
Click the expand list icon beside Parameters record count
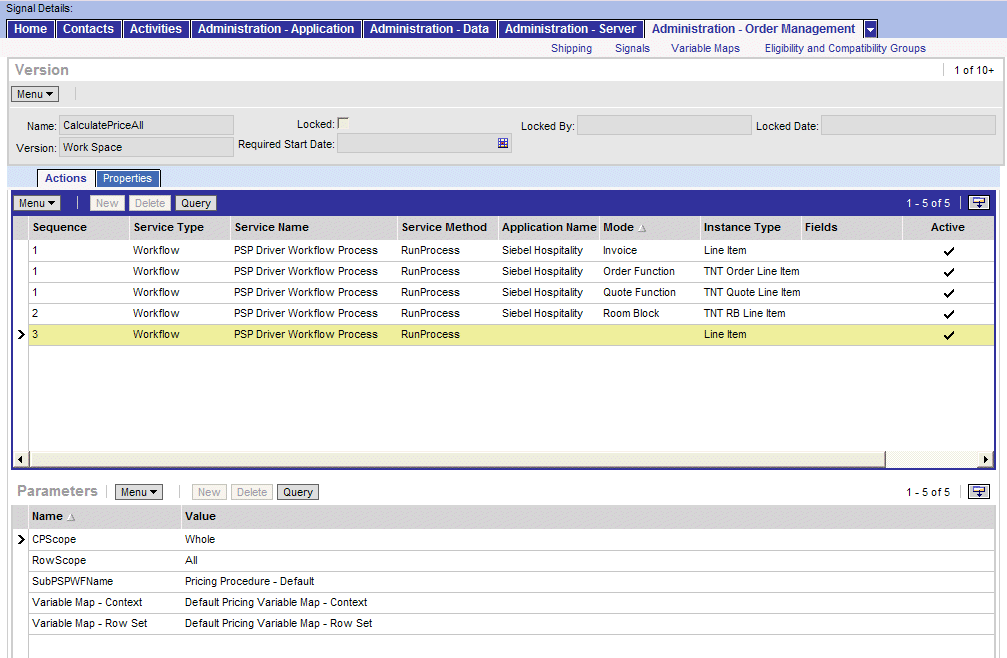coord(977,491)
